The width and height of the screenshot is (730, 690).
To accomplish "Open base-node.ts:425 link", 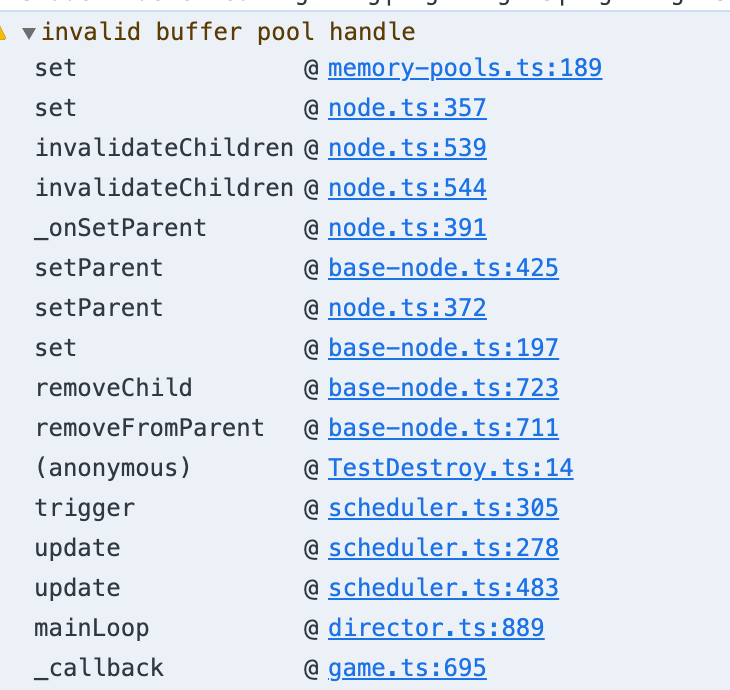I will (x=443, y=268).
